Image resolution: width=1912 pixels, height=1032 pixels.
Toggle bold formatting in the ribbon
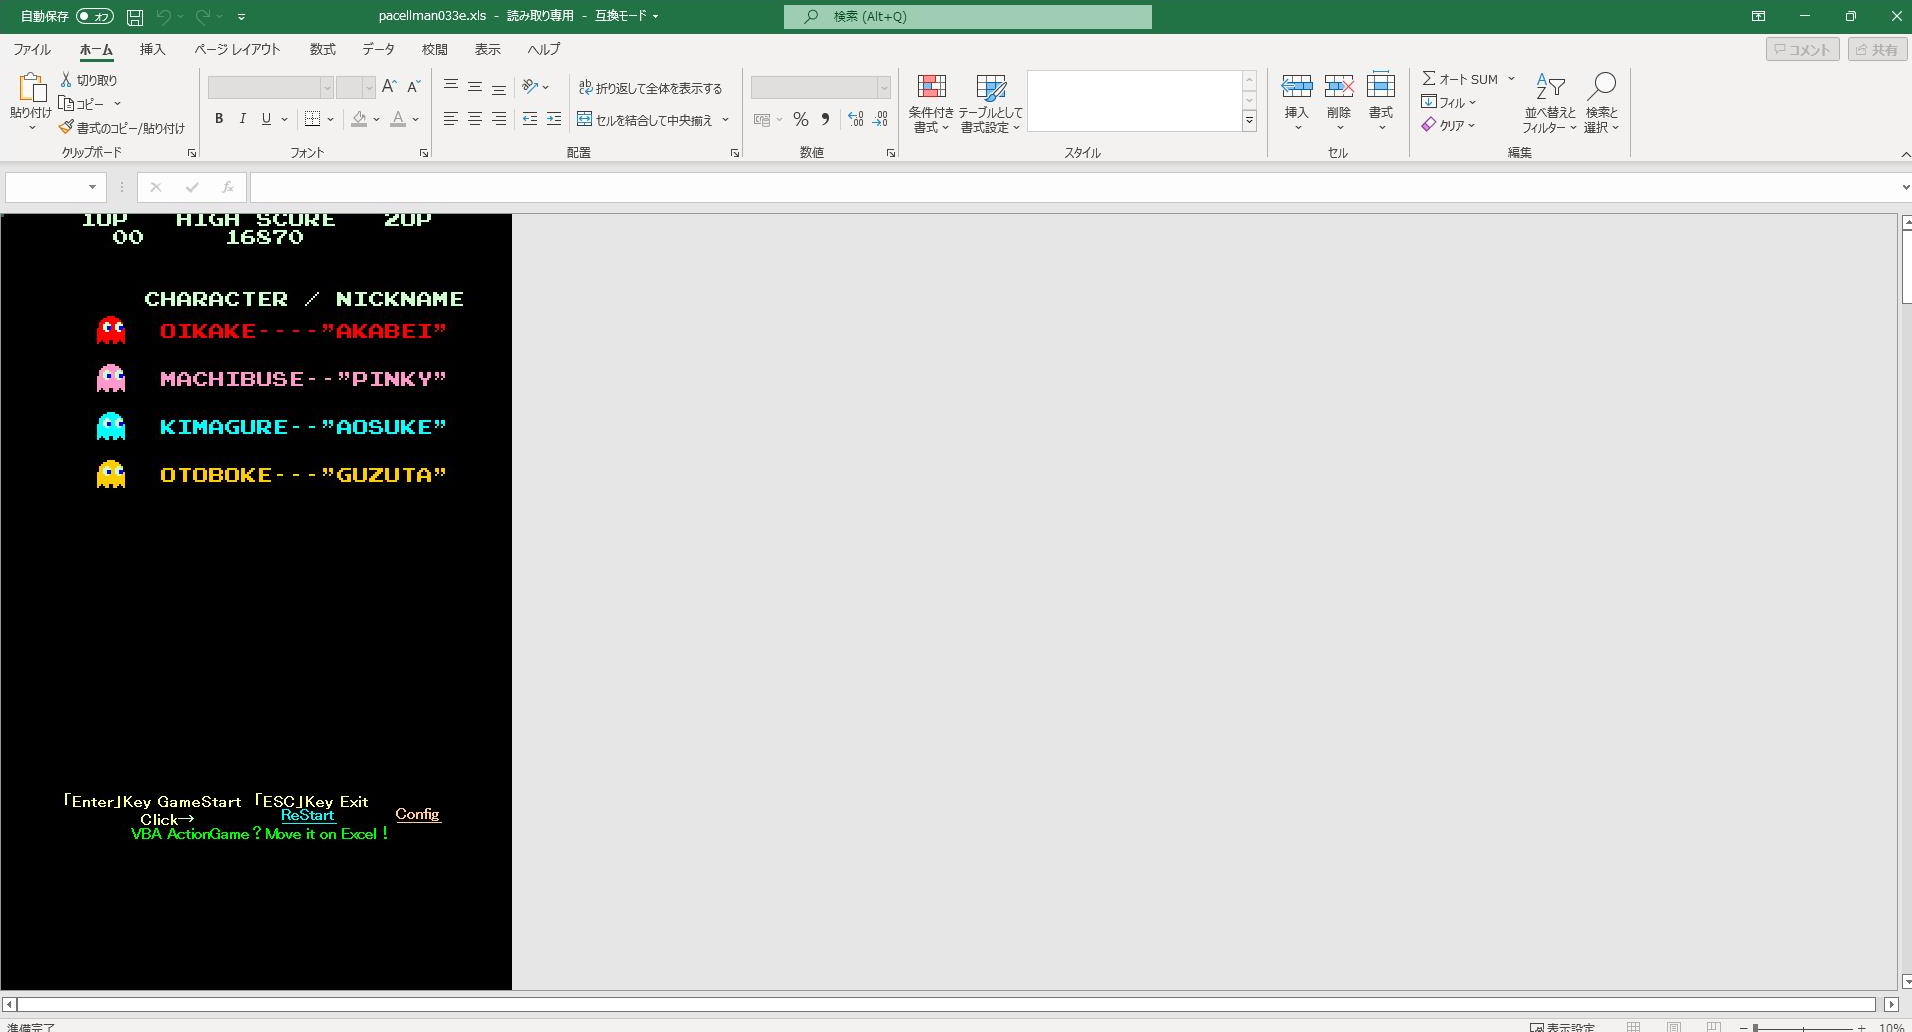tap(219, 119)
